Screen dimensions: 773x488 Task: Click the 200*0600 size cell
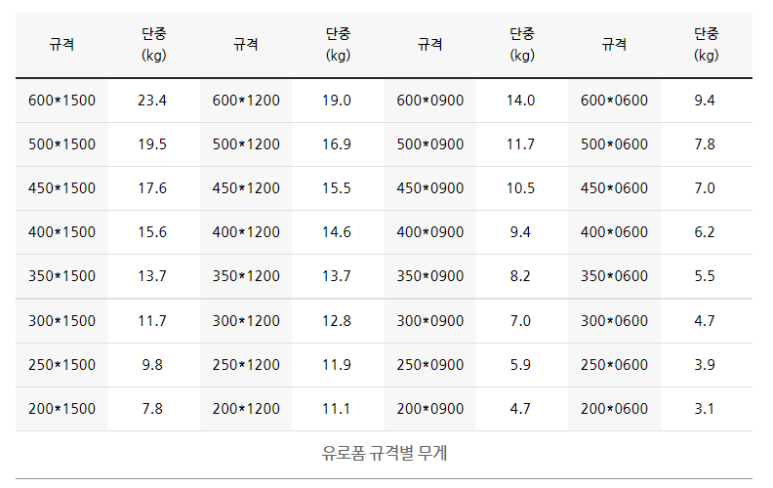point(614,409)
